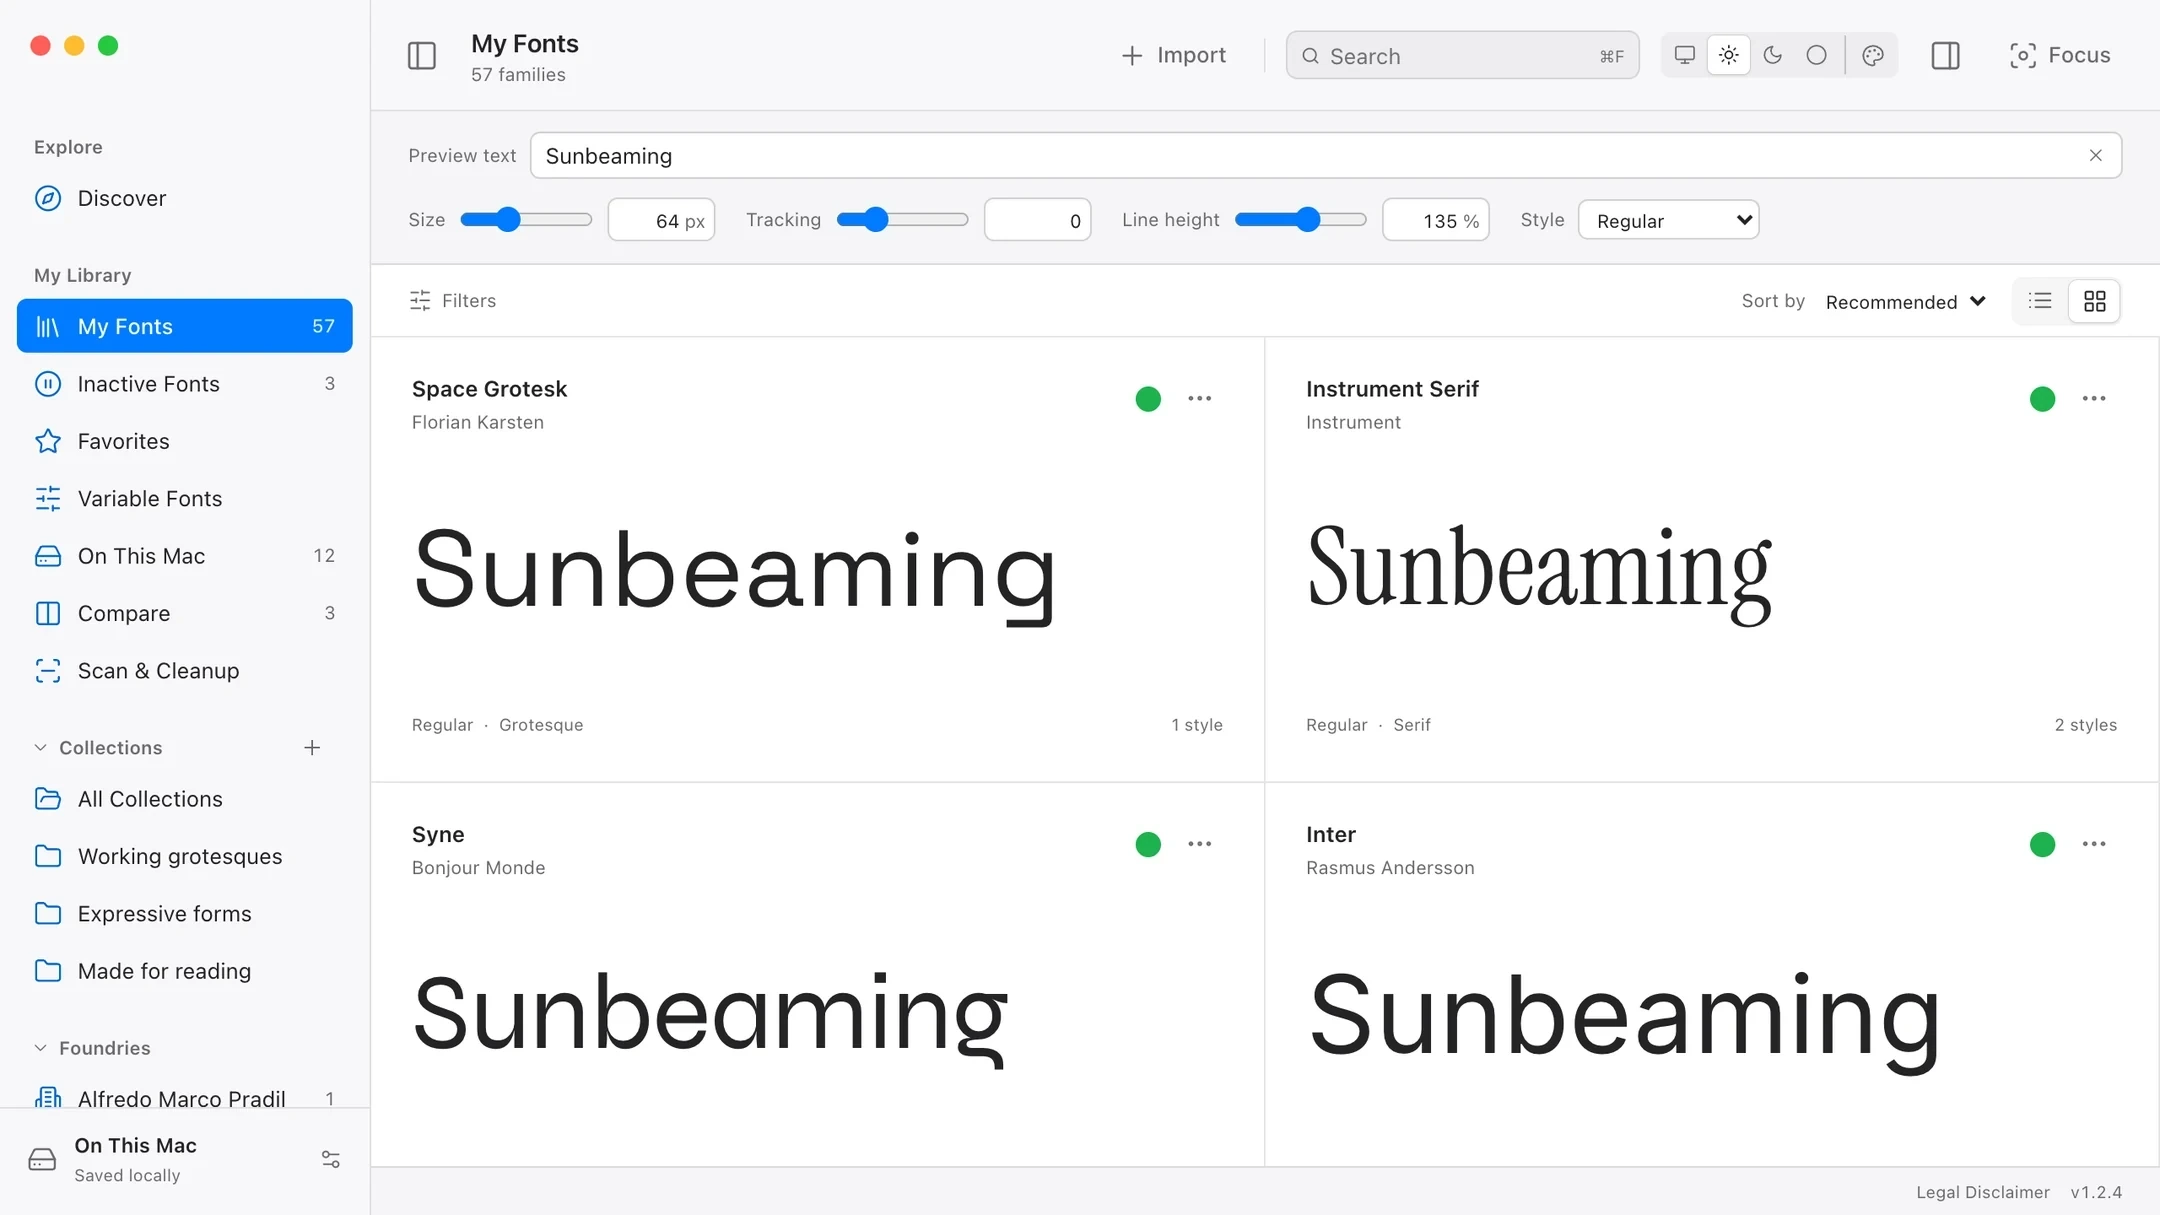This screenshot has width=2160, height=1215.
Task: Collapse the Collections section
Action: point(40,747)
